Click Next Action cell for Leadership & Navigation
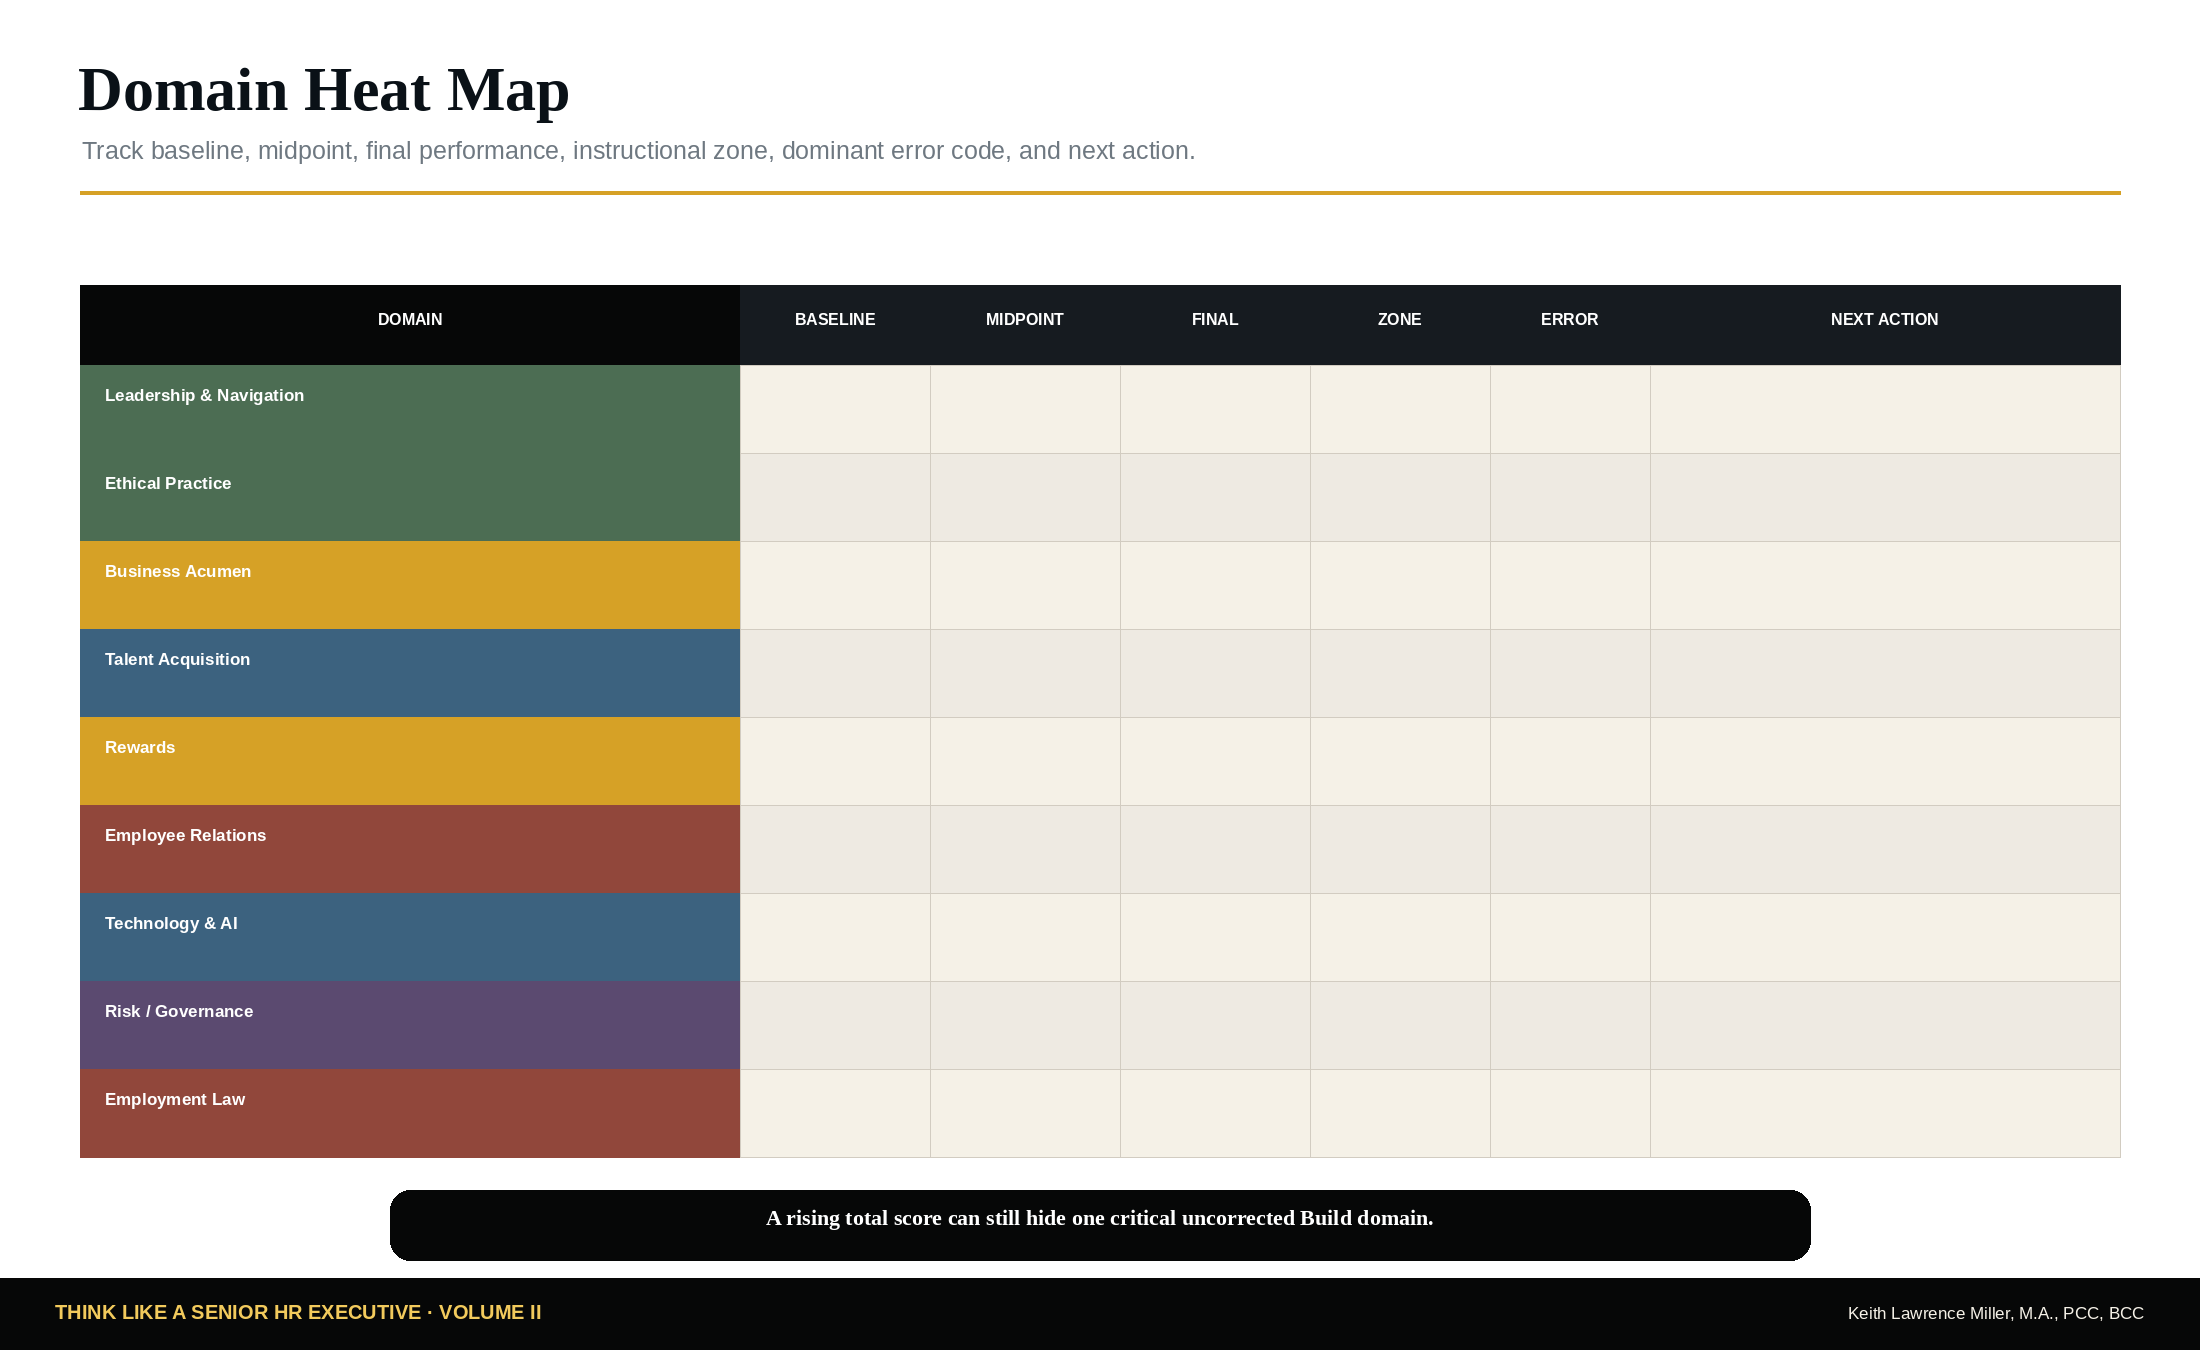Image resolution: width=2200 pixels, height=1350 pixels. tap(1885, 410)
